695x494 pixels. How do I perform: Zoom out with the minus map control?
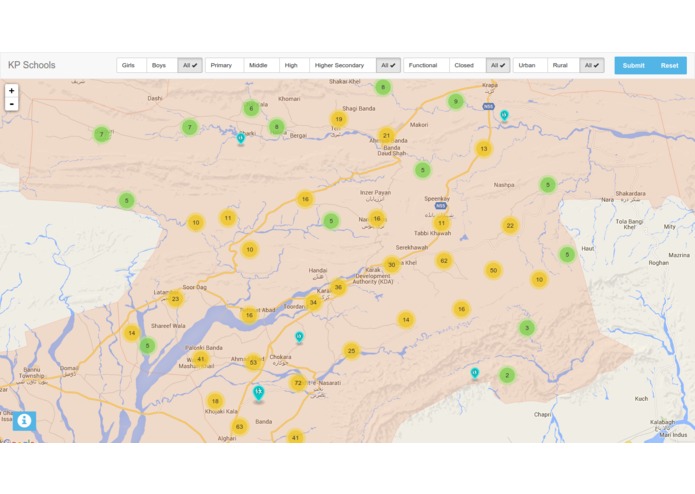pyautogui.click(x=12, y=104)
